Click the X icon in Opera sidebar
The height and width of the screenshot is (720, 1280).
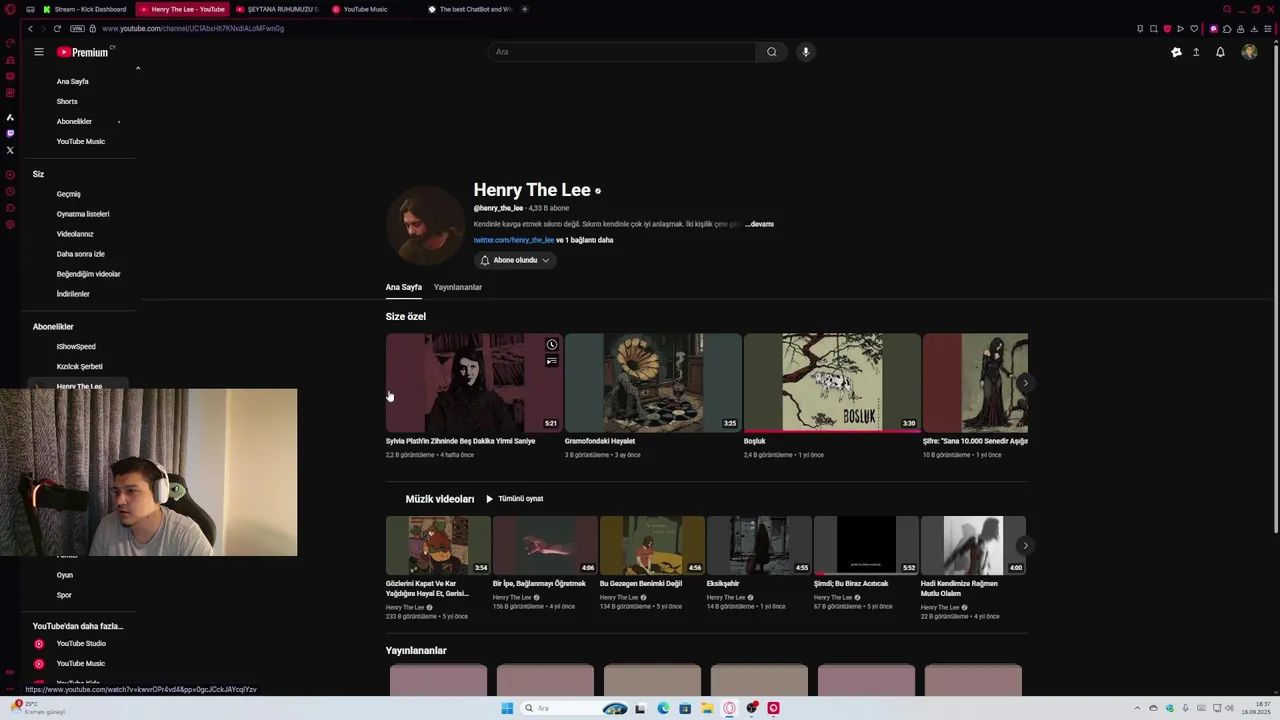tap(10, 150)
